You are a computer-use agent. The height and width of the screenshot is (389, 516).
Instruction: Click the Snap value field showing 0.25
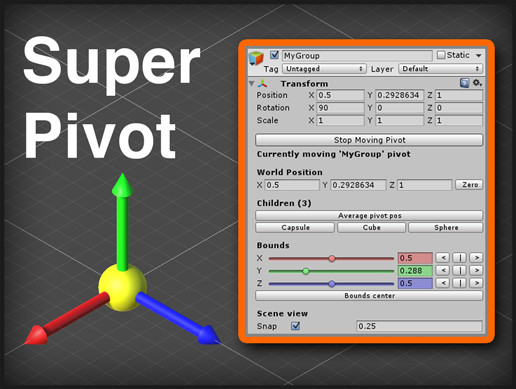pyautogui.click(x=419, y=326)
